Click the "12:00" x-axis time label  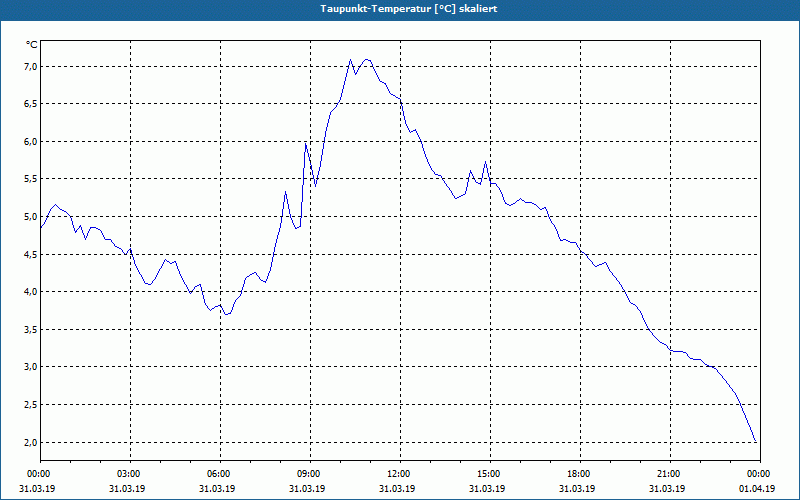[x=400, y=474]
